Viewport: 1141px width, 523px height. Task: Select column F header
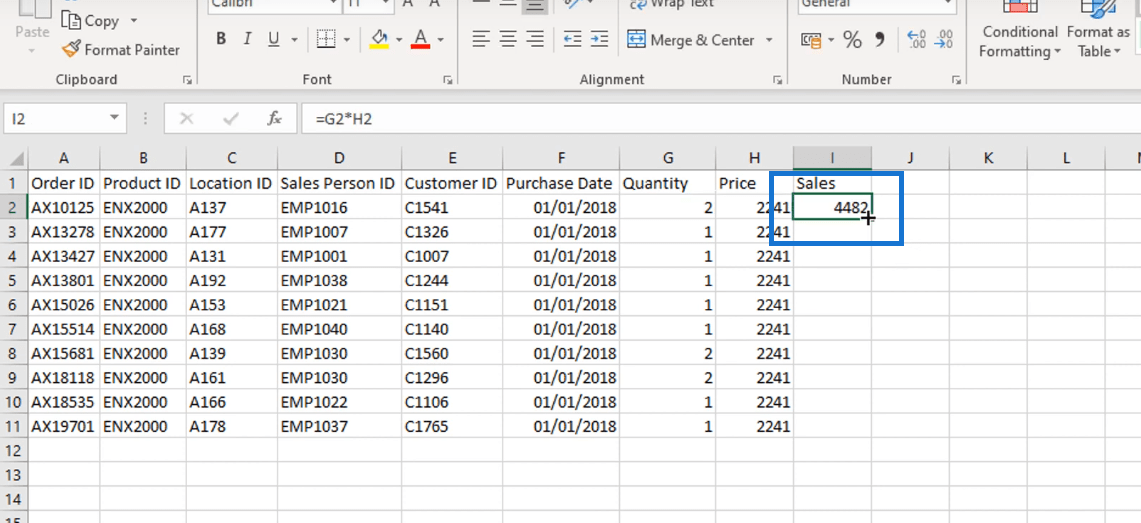click(x=561, y=158)
